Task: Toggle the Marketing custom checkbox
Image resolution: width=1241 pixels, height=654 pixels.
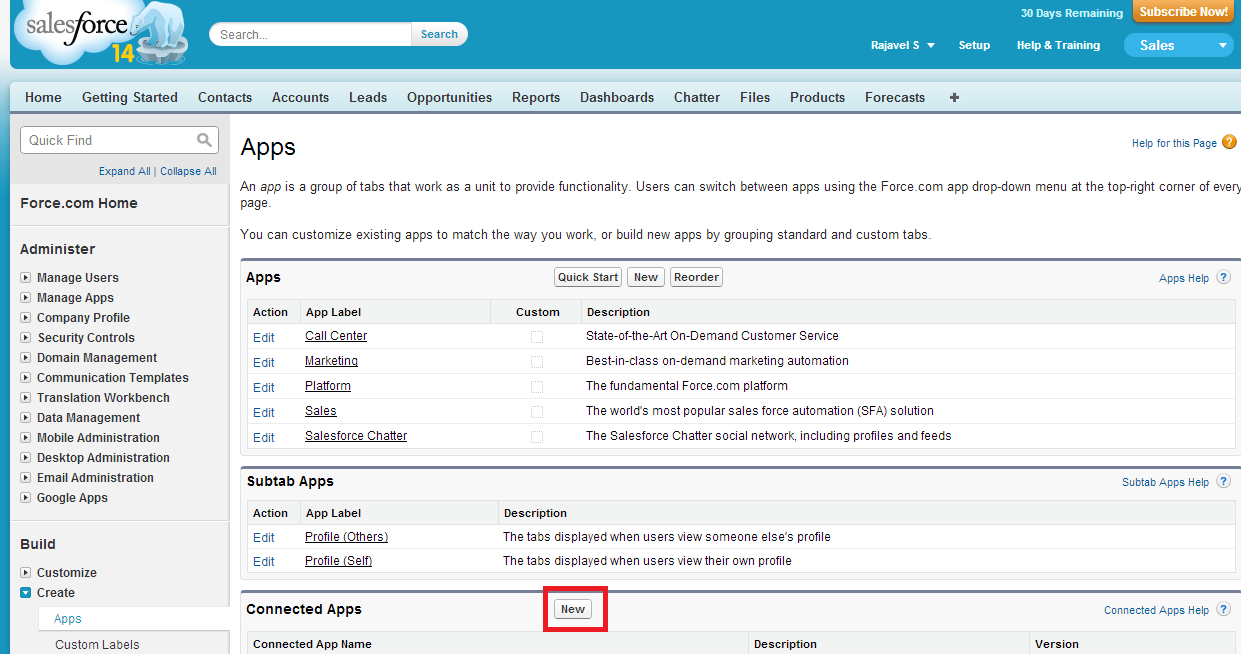Action: (x=537, y=362)
